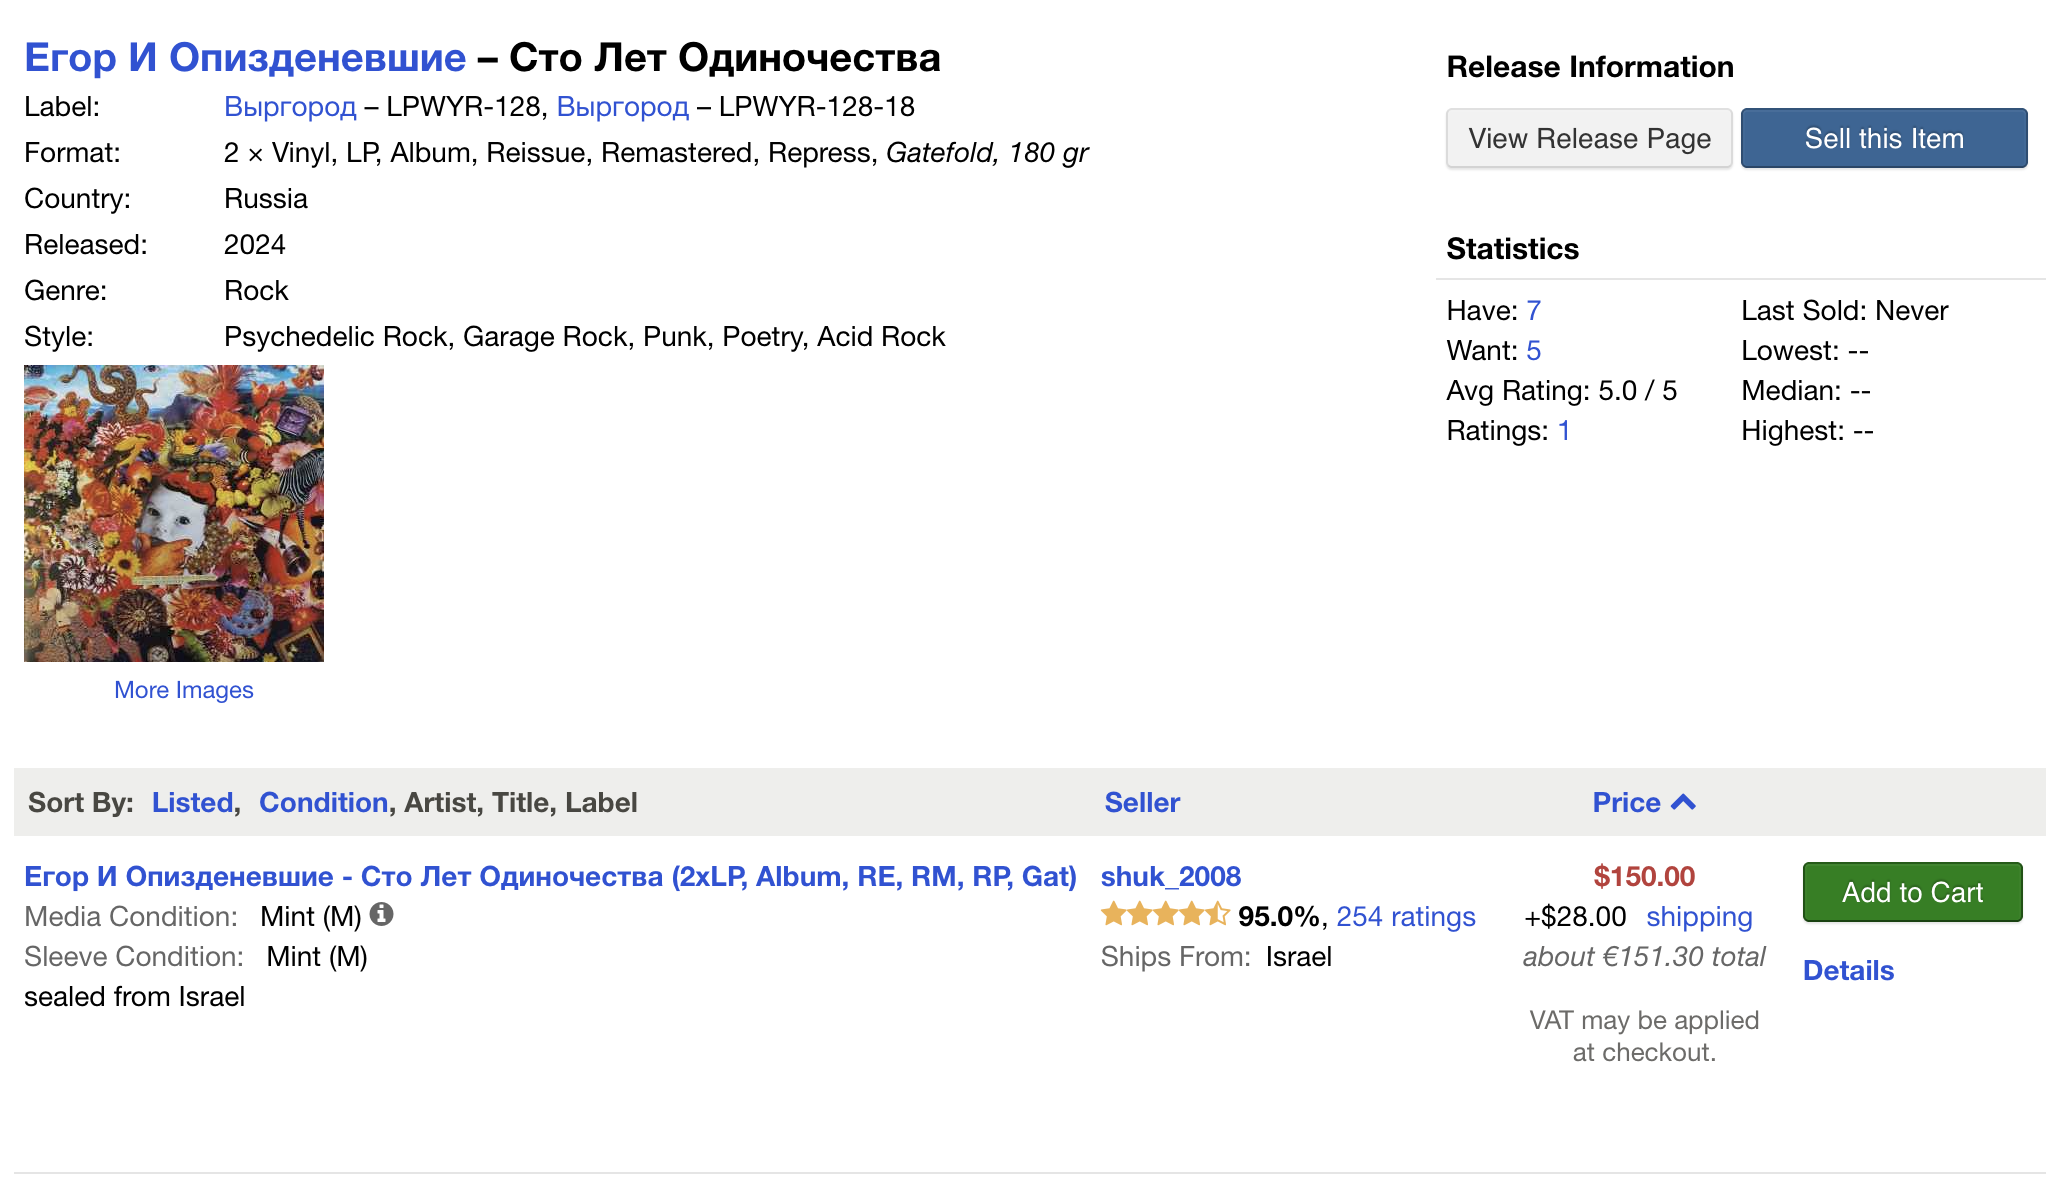Click the shipping cost link
2066x1182 pixels.
[x=1699, y=916]
